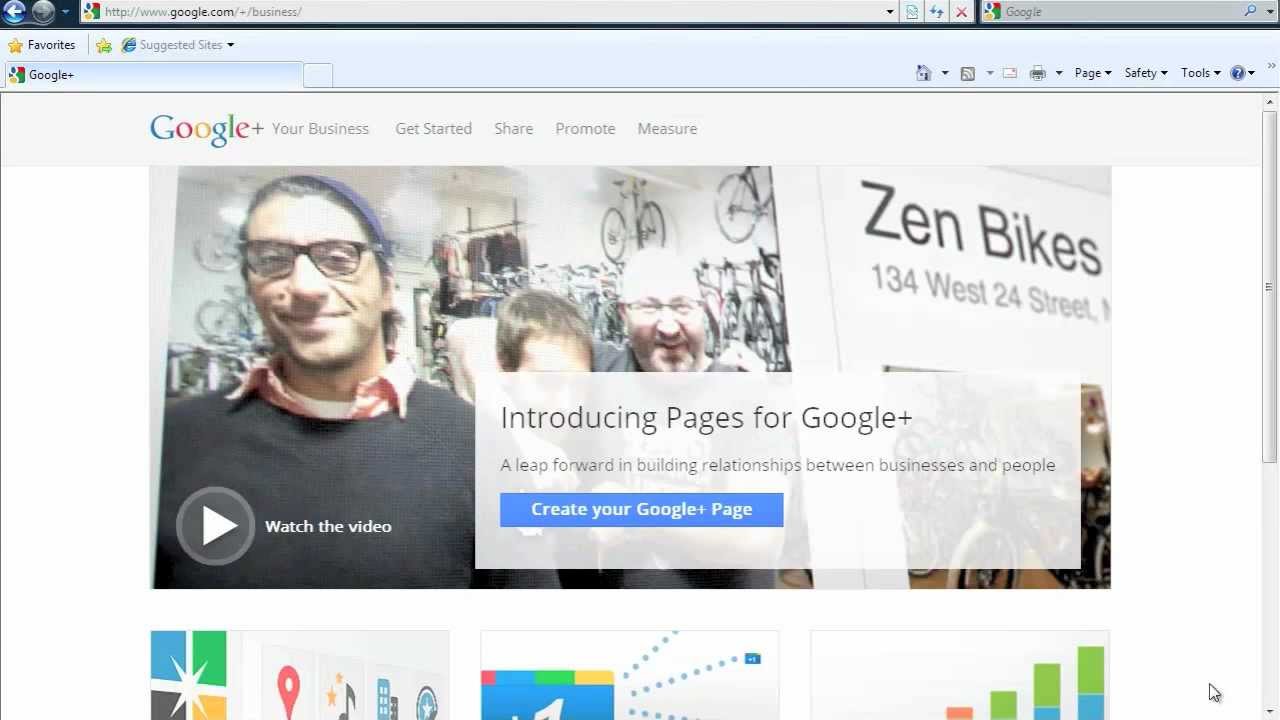The width and height of the screenshot is (1280, 720).
Task: Expand the command bar overflow chevron
Action: point(1271,66)
